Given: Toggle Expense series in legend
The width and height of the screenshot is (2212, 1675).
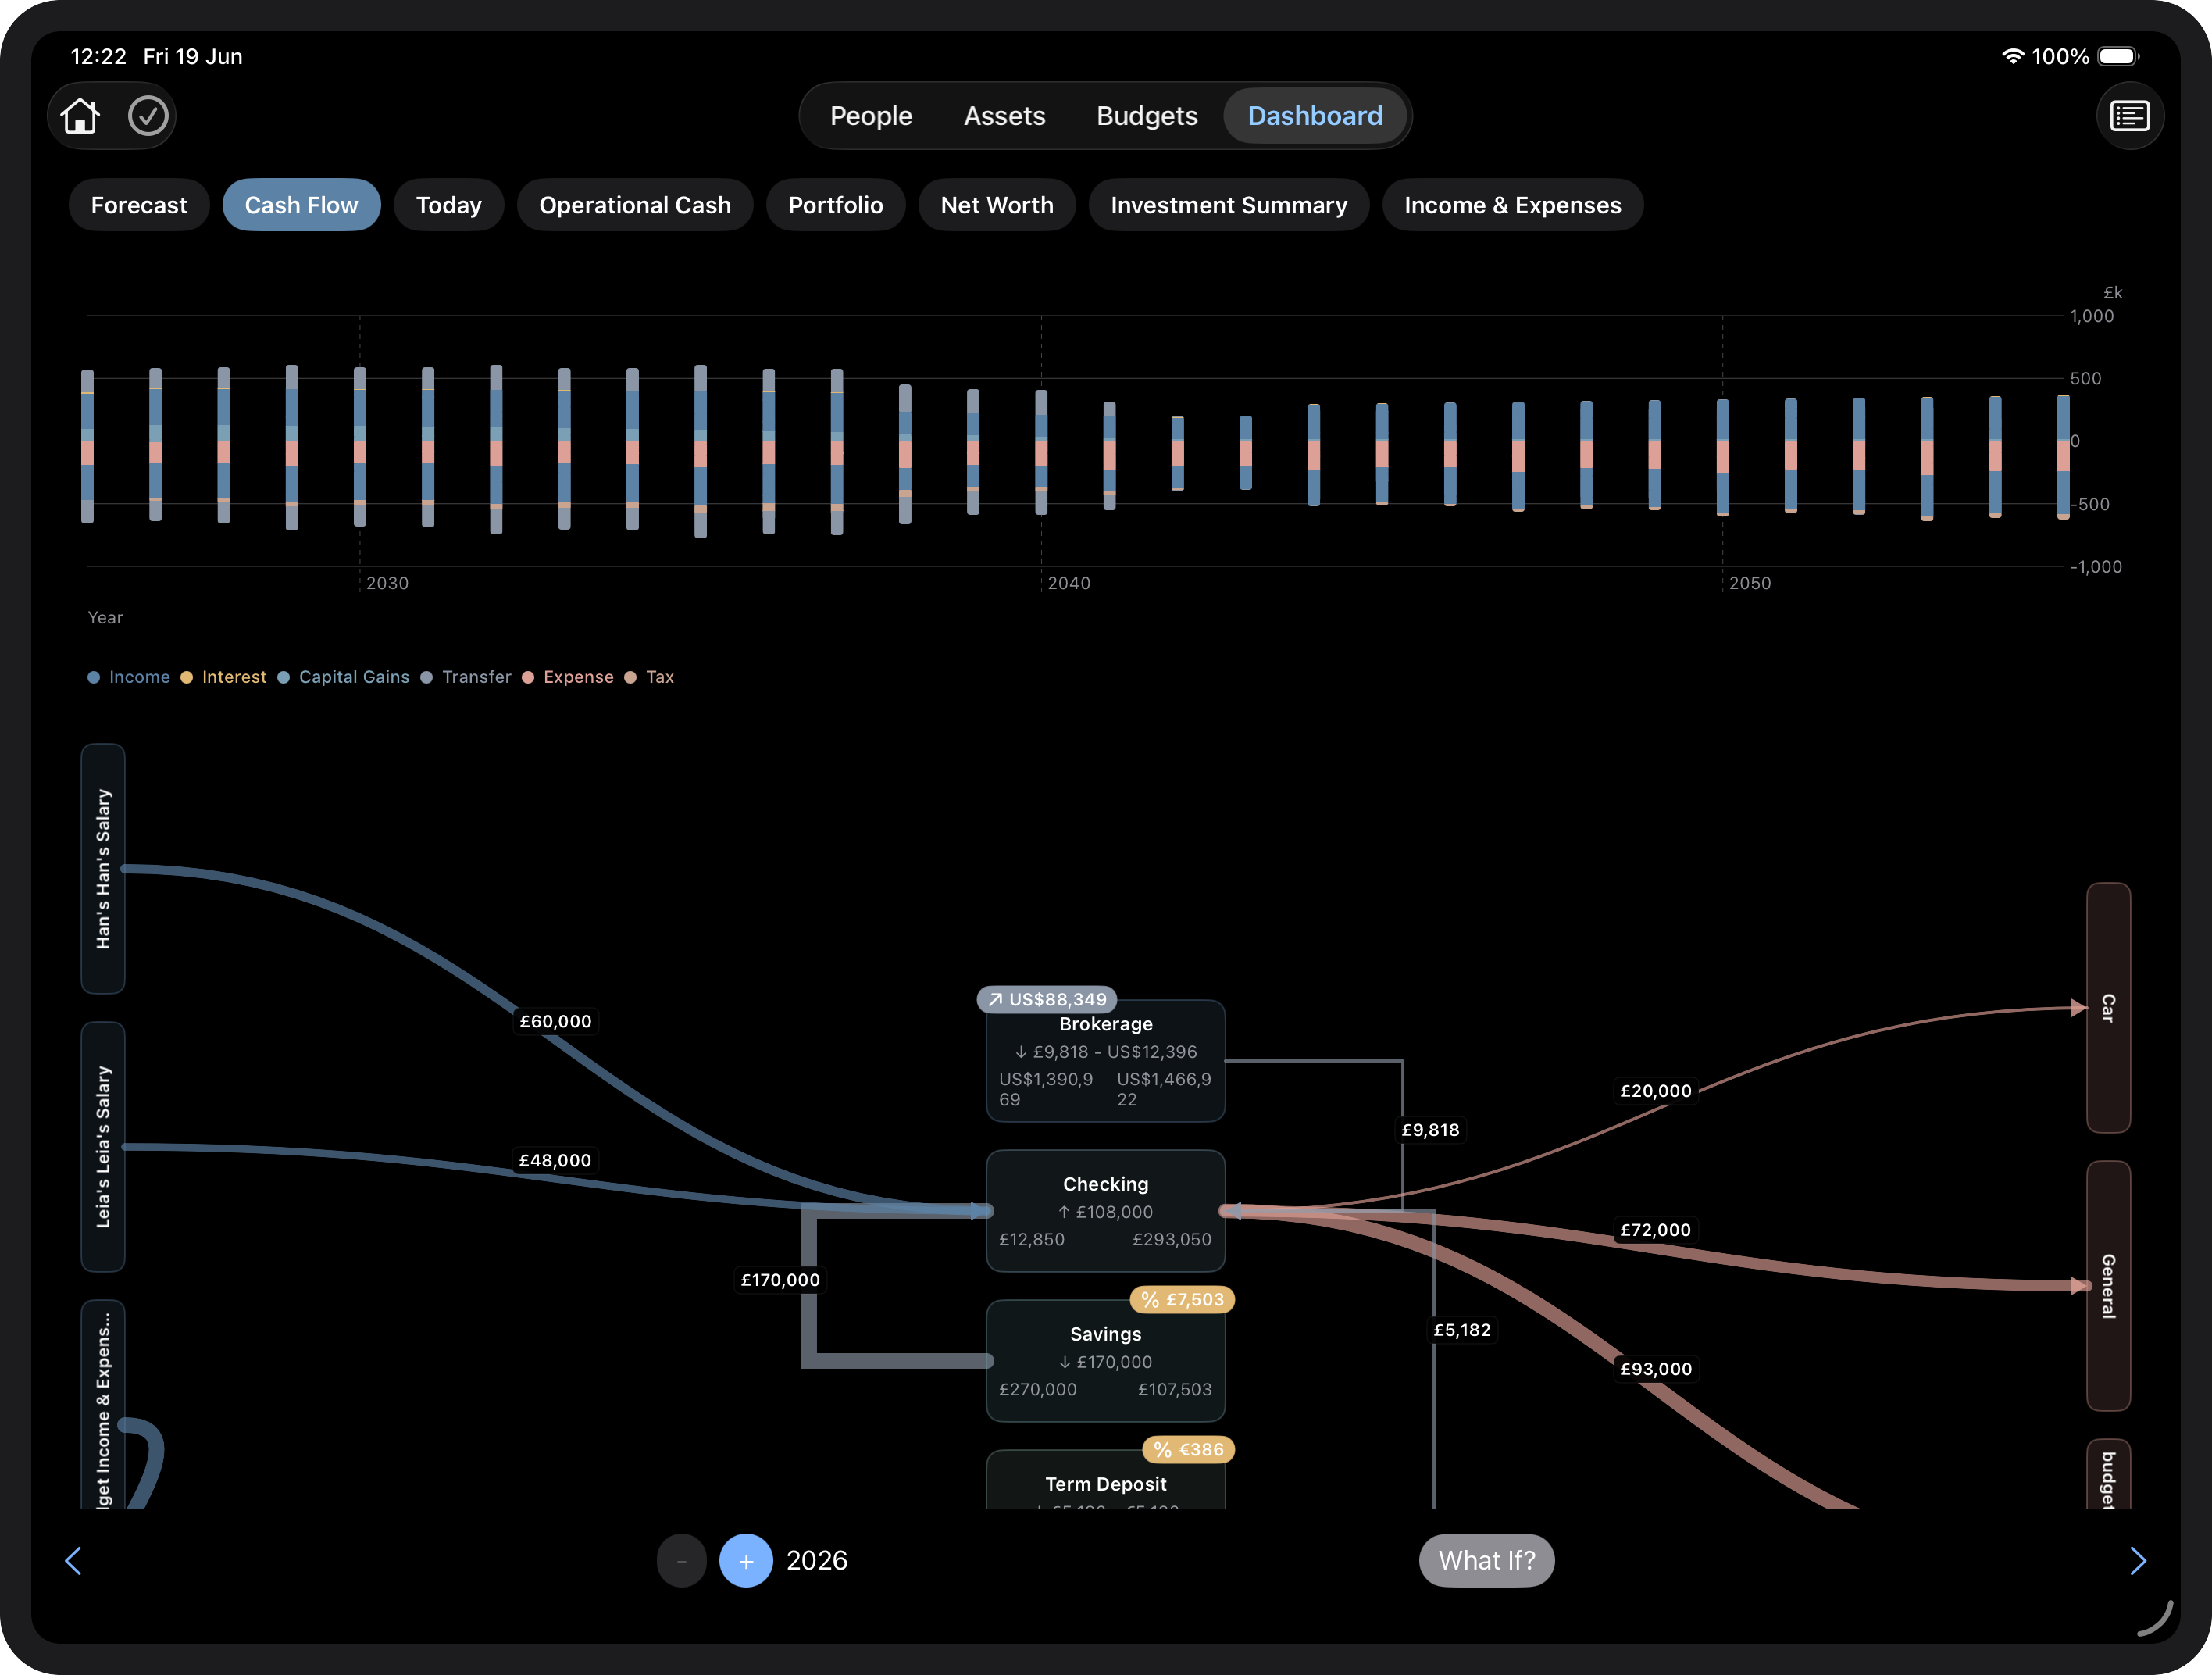Looking at the screenshot, I should (x=568, y=677).
